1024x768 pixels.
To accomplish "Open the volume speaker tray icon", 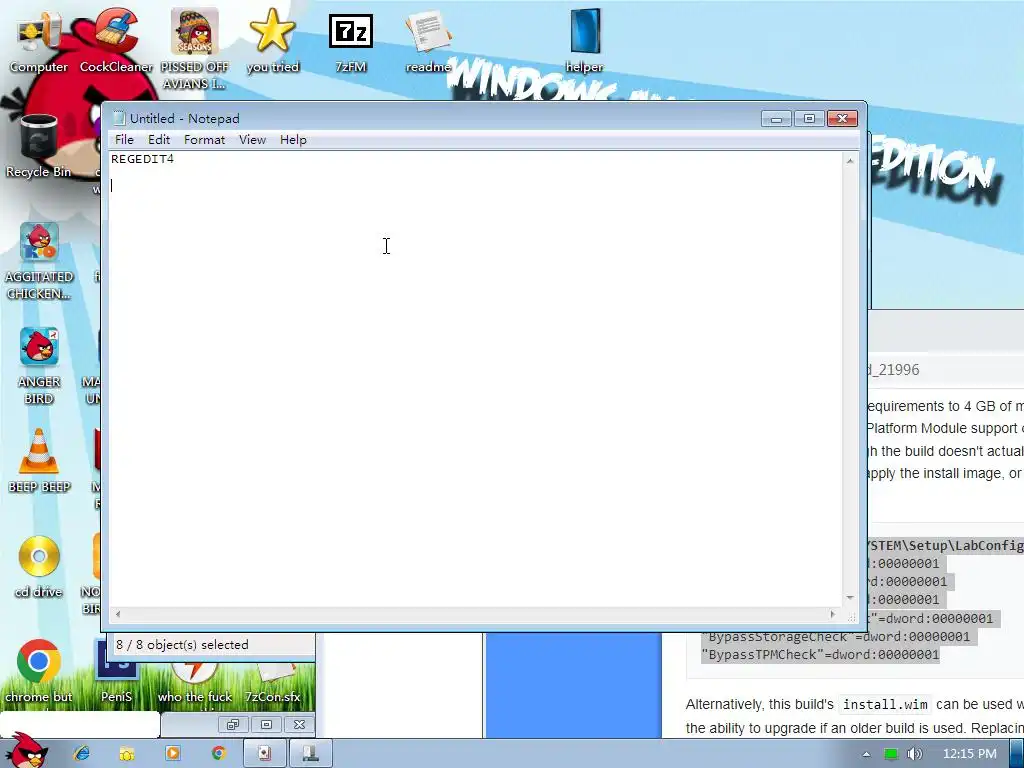I will coord(914,754).
